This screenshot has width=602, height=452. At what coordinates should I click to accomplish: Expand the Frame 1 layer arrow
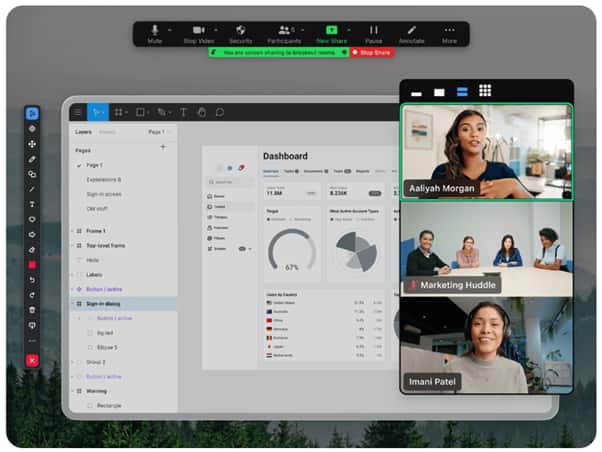73,231
